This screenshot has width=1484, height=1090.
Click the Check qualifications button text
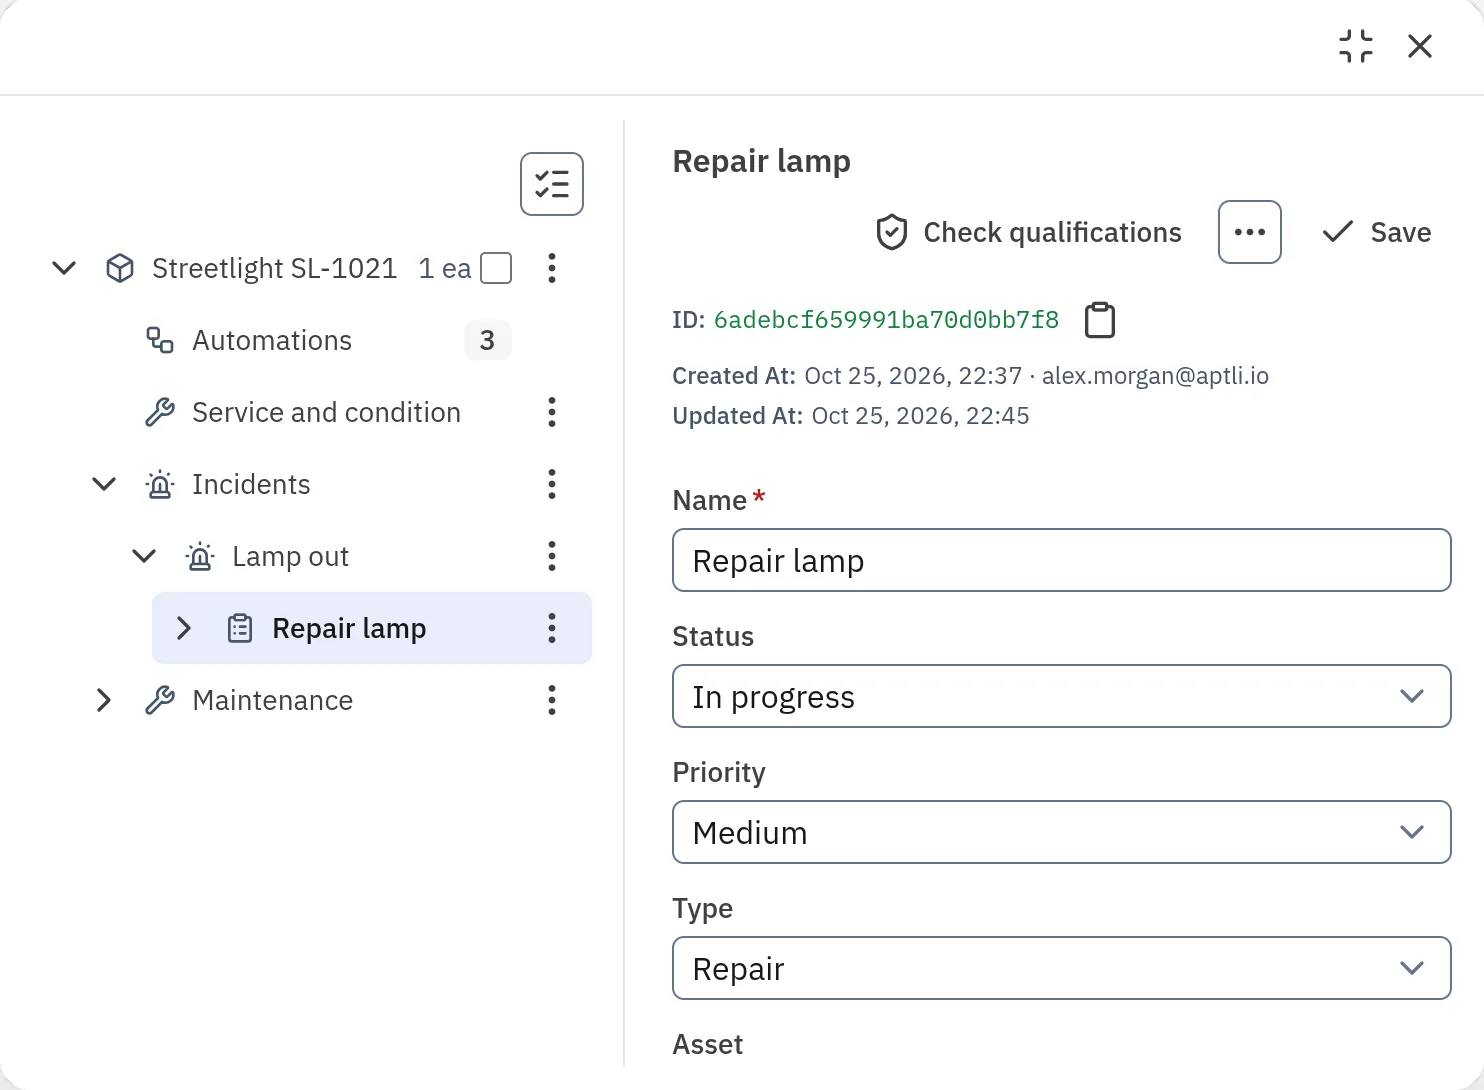tap(1052, 232)
